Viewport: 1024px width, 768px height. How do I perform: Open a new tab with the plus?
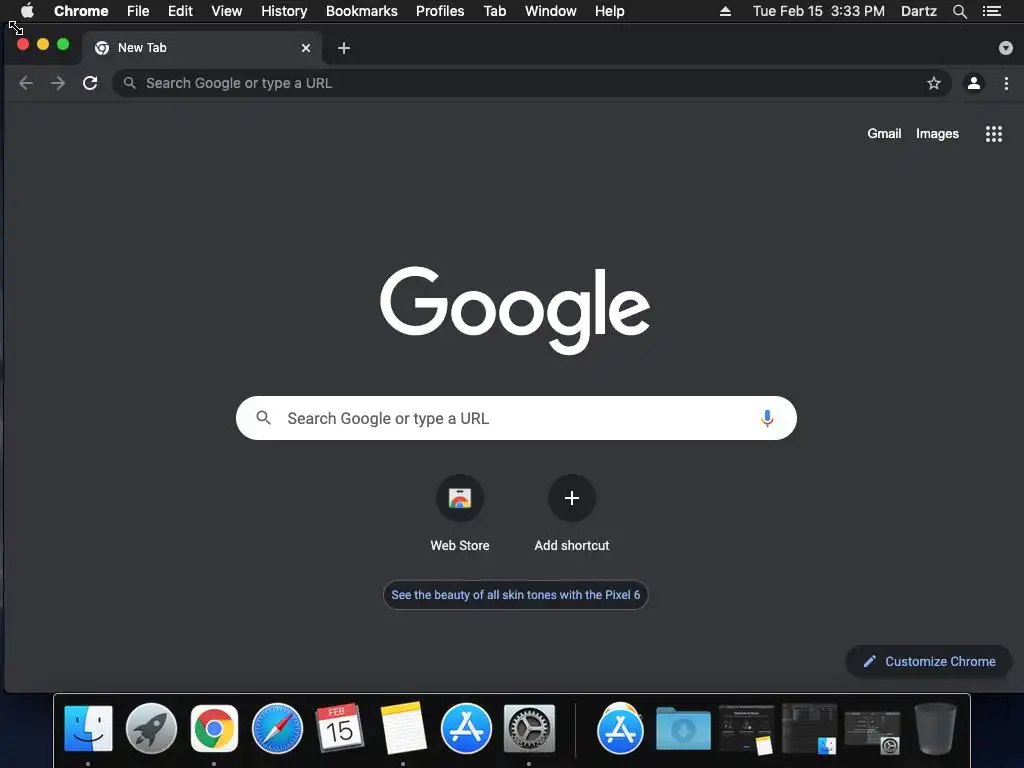point(344,48)
